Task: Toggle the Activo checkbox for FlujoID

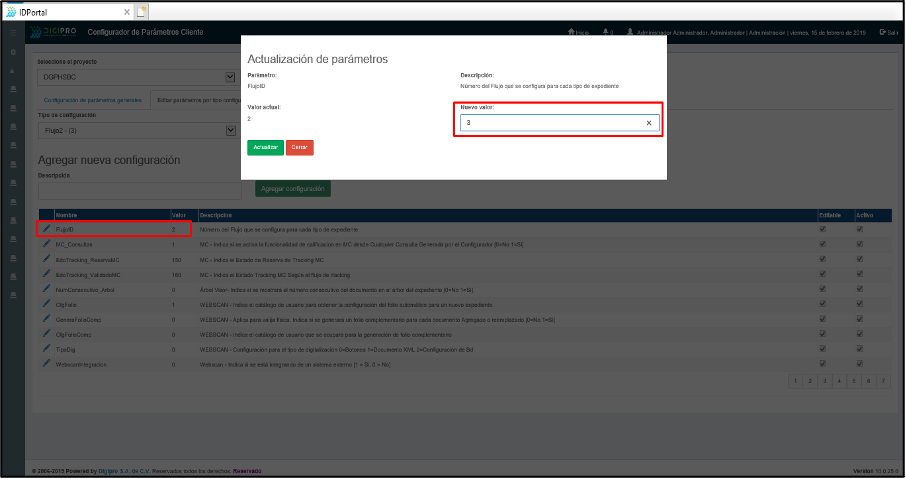Action: [x=859, y=229]
